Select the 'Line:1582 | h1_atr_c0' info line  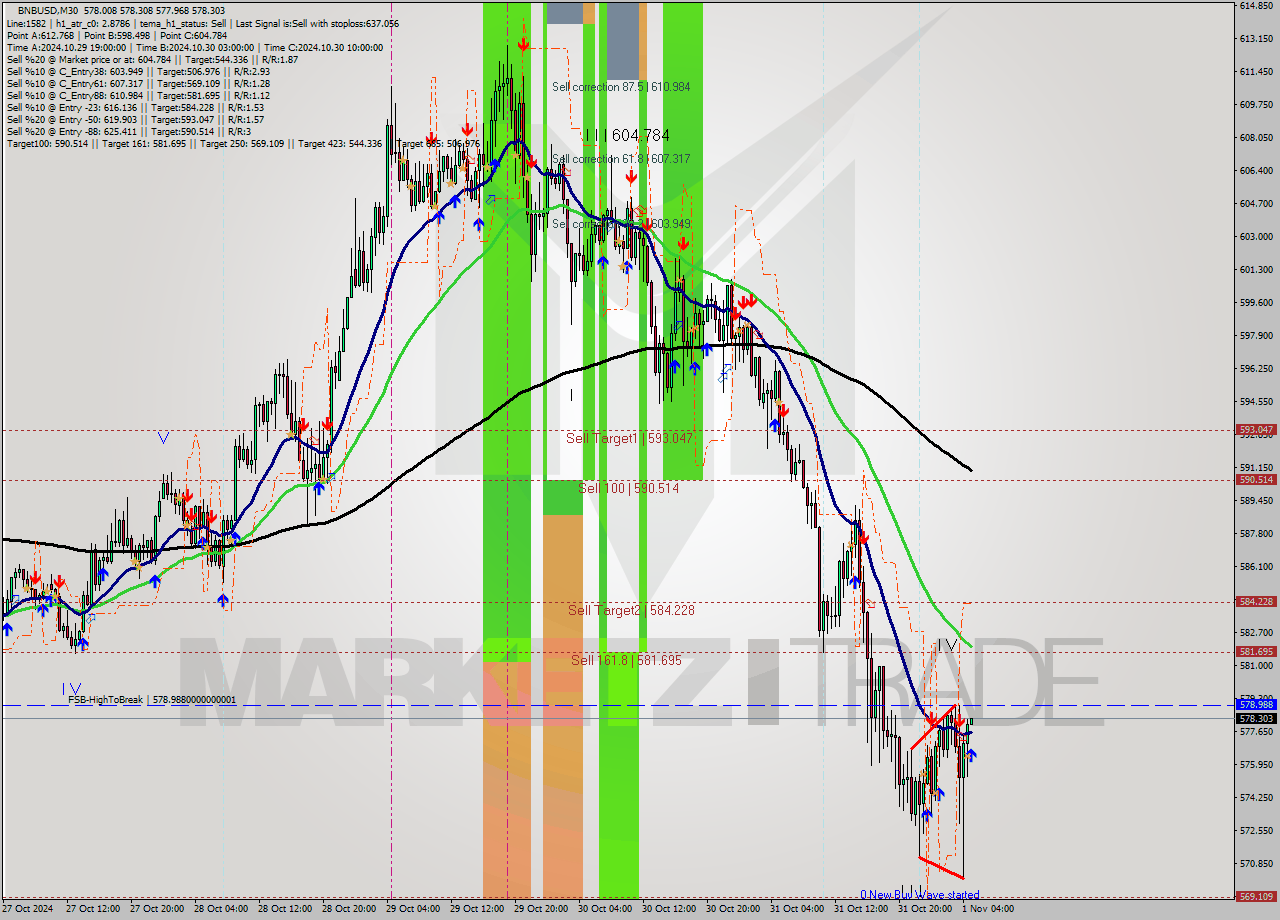point(202,22)
